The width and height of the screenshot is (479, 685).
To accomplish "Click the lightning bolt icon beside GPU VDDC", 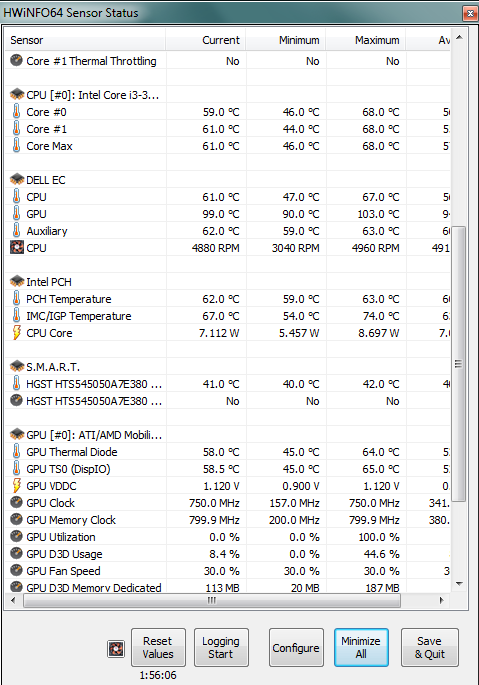I will (17, 485).
